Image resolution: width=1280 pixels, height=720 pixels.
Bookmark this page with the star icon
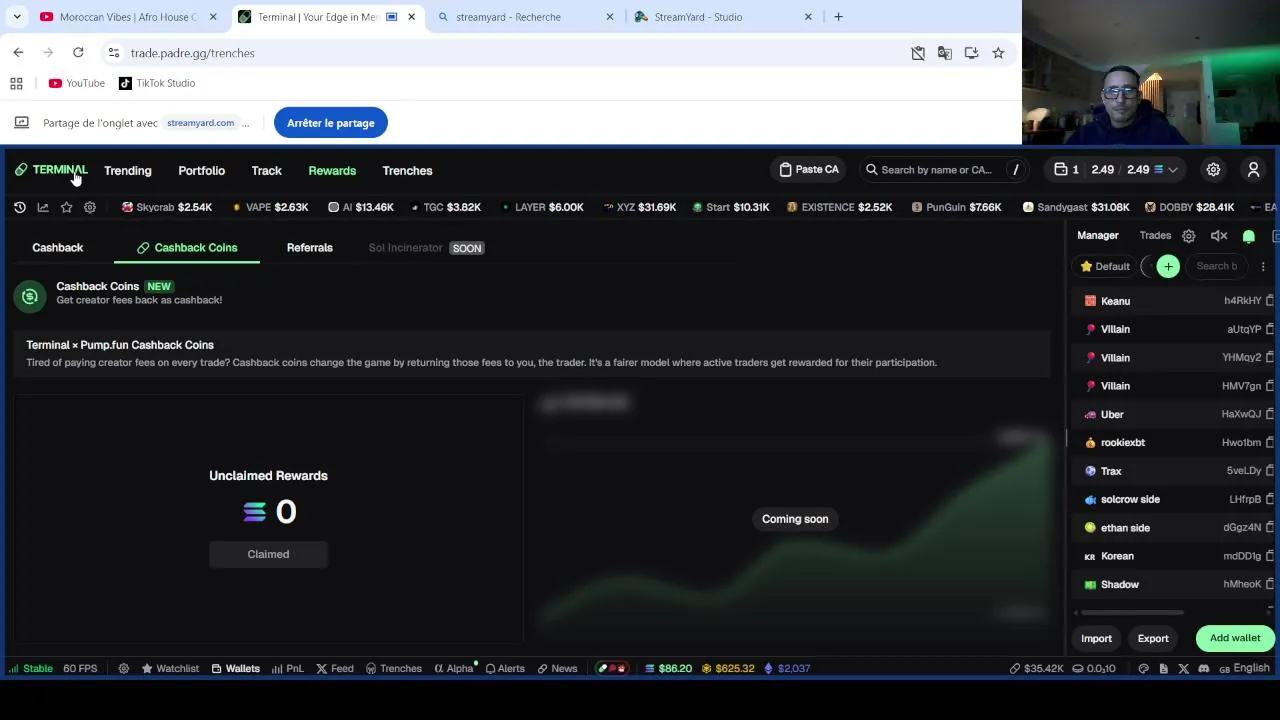click(998, 53)
